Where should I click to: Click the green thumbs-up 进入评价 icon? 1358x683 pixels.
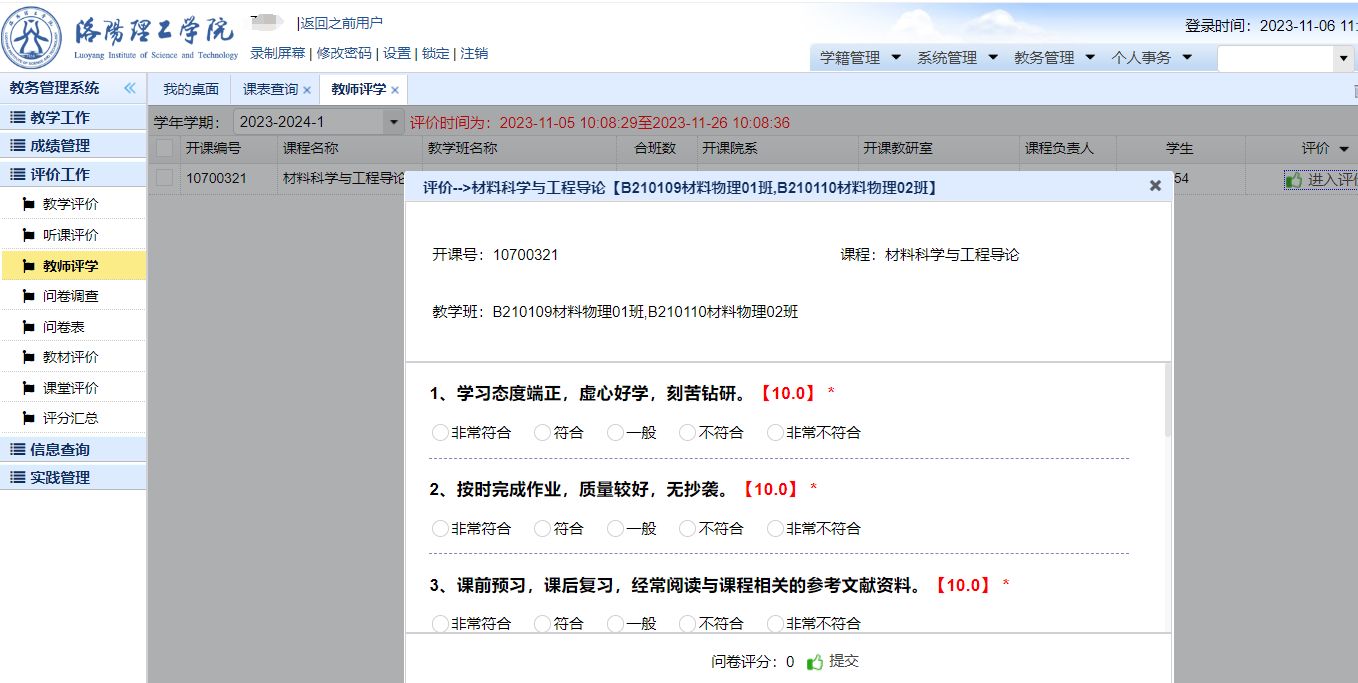(1294, 179)
